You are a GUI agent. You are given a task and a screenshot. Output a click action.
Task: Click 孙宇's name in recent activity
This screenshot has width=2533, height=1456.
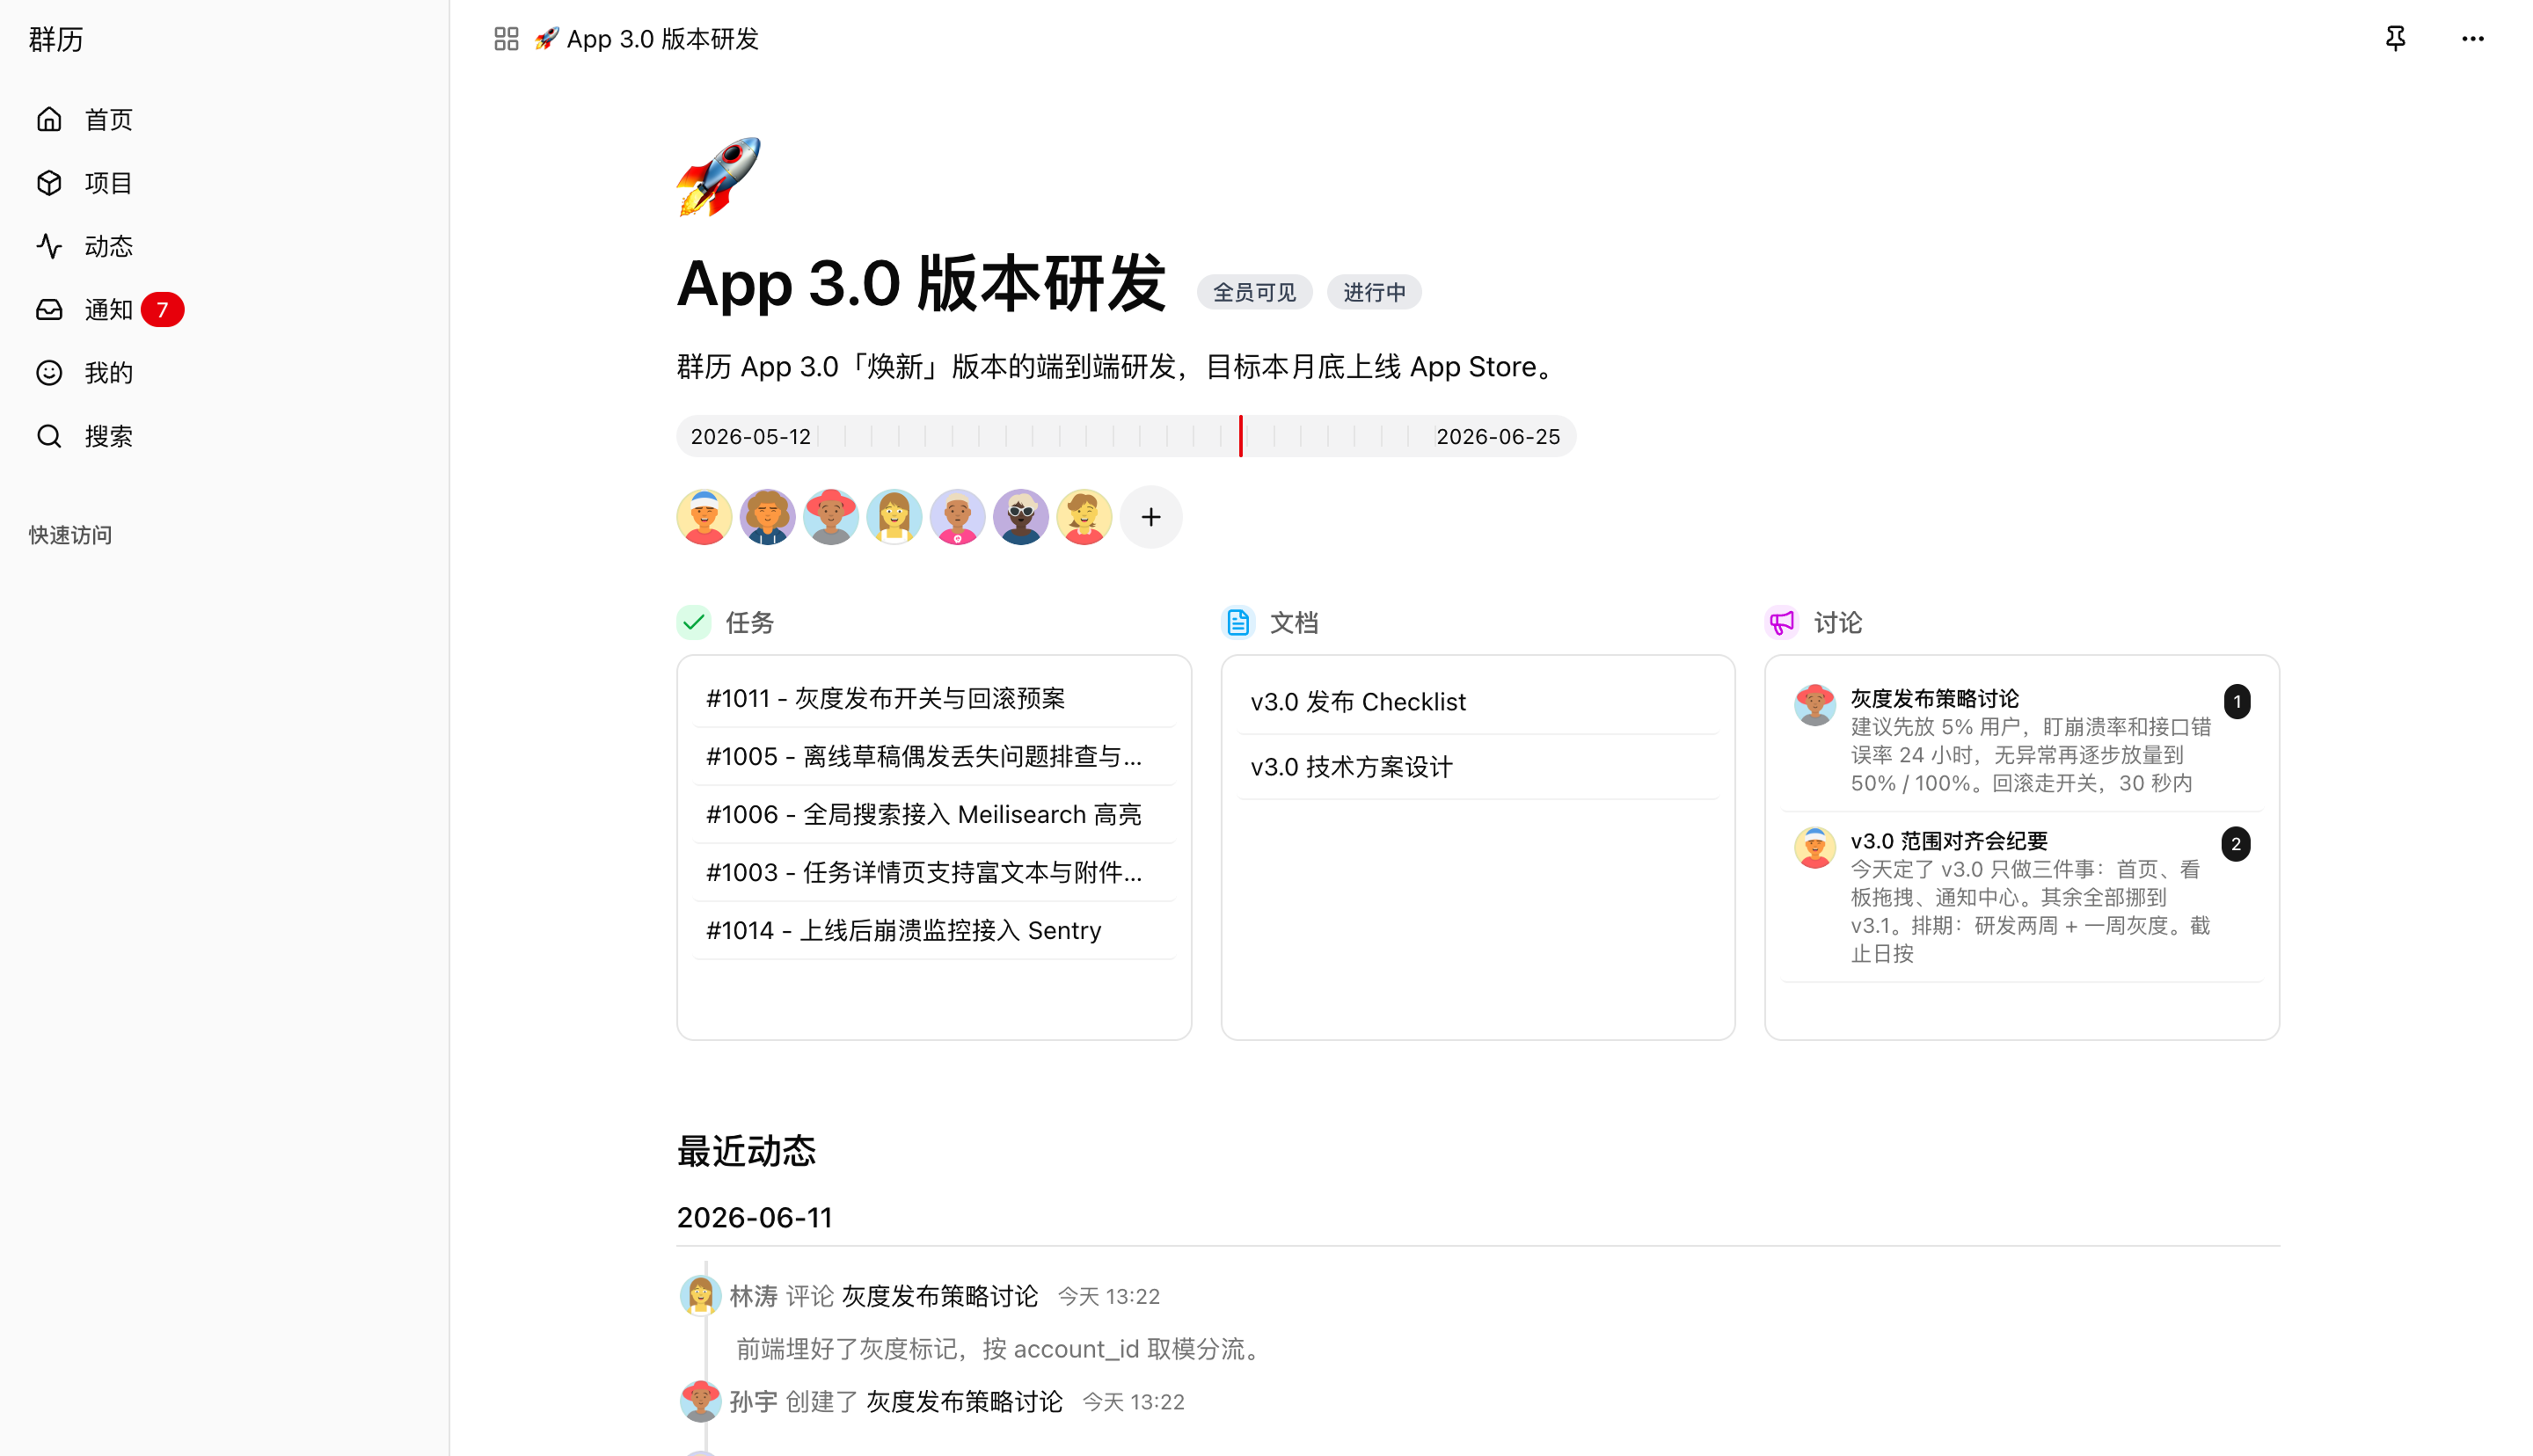tap(753, 1402)
